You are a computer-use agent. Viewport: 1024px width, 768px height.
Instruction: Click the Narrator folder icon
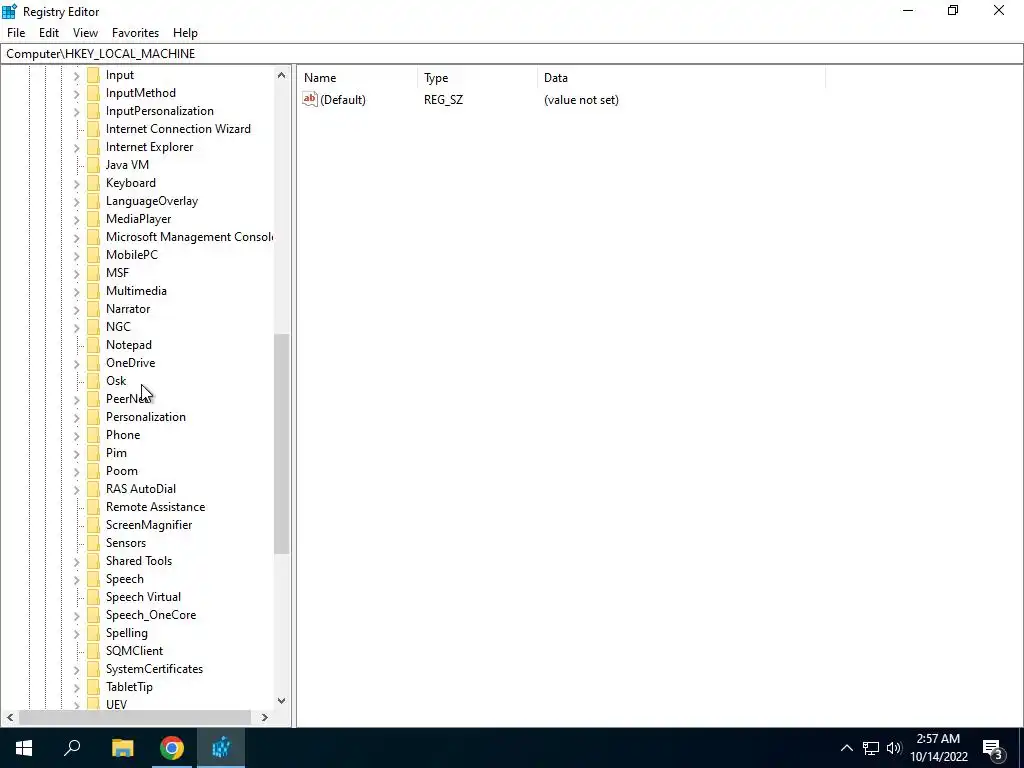93,309
